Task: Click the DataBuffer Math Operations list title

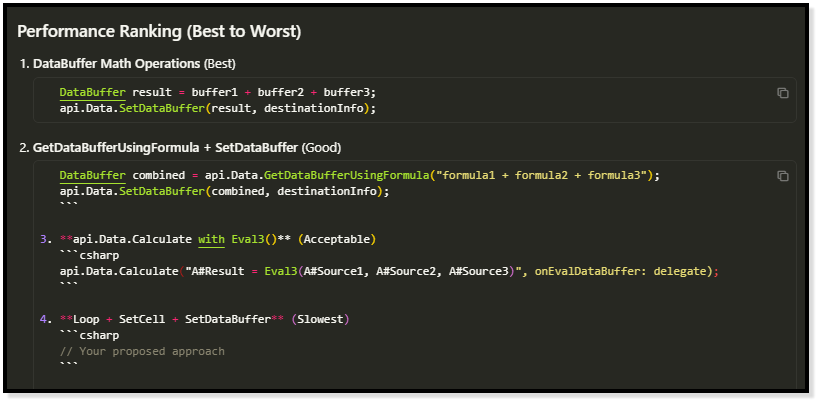Action: click(116, 64)
